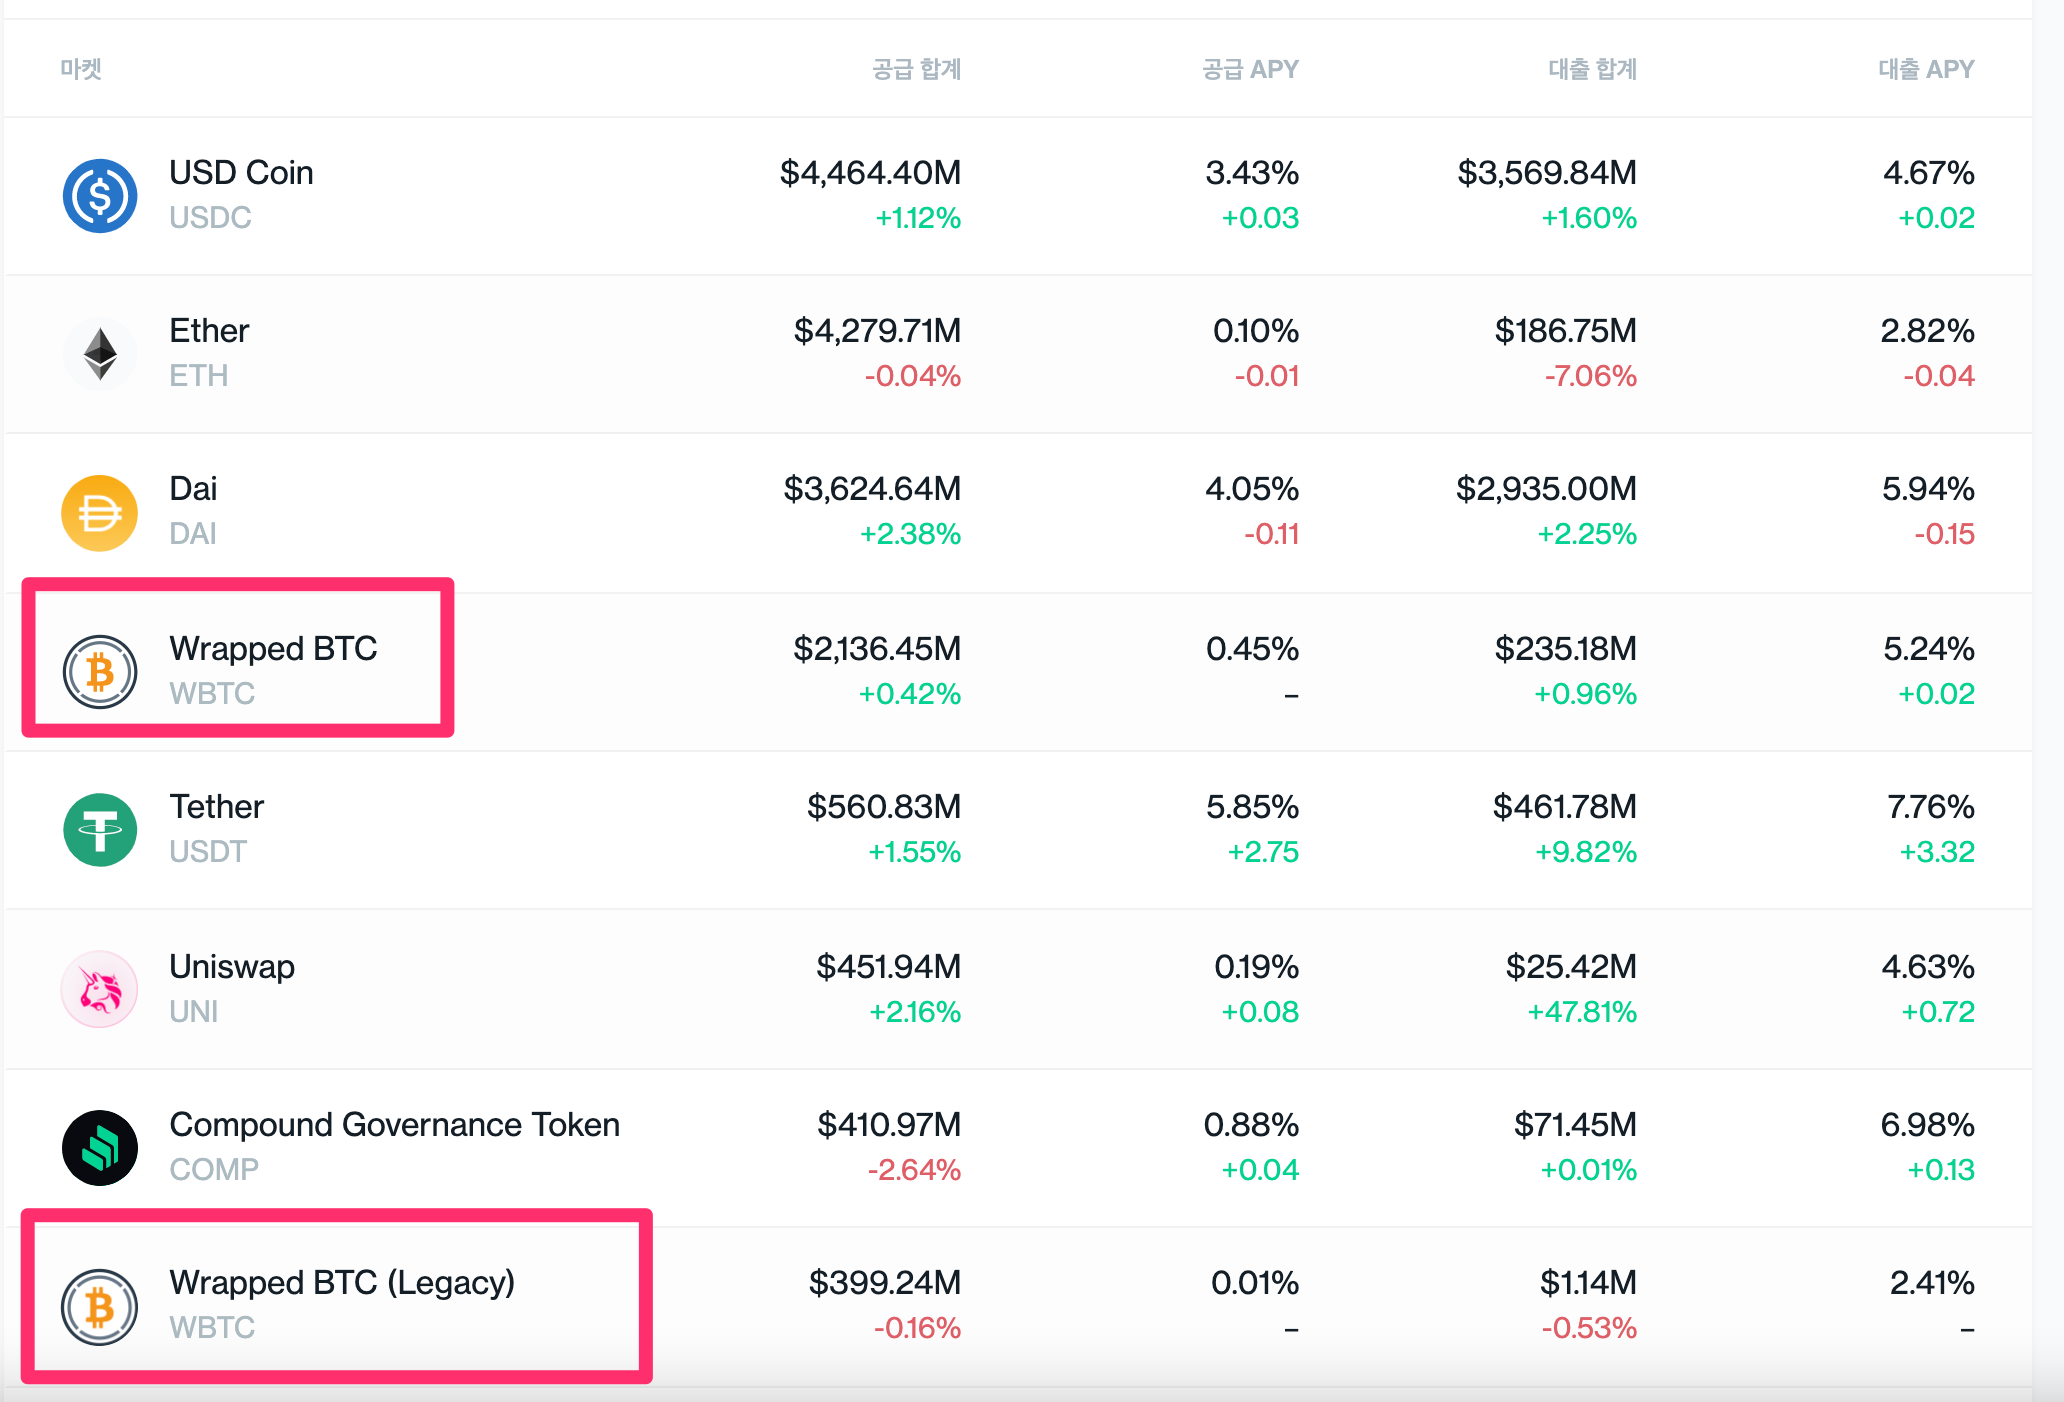Click Dai's $3,624.64M supply total
Image resolution: width=2064 pixels, height=1402 pixels.
(x=872, y=489)
